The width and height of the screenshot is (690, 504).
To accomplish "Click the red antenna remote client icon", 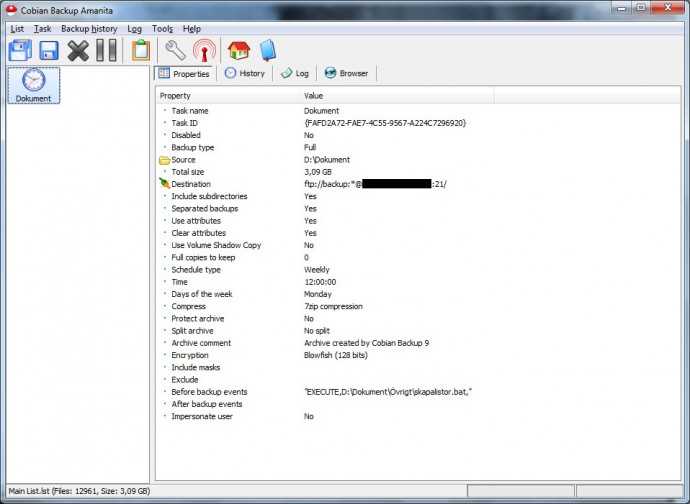I will pos(204,50).
